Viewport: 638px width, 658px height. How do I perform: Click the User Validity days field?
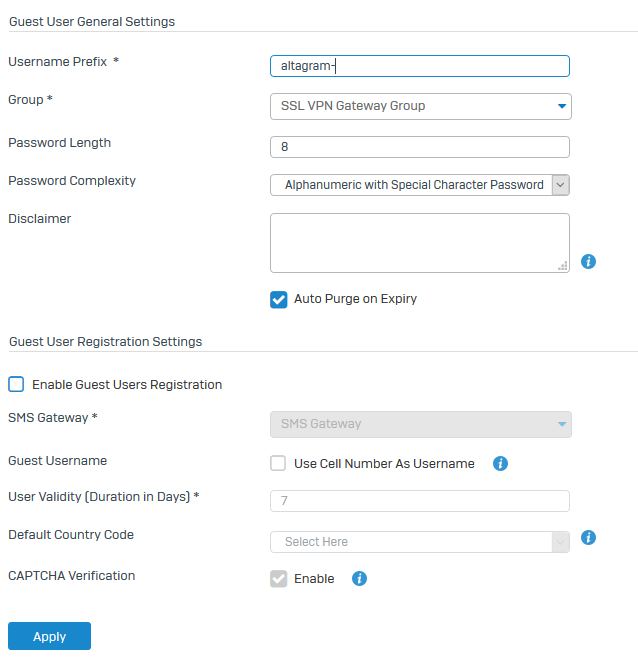pyautogui.click(x=420, y=501)
